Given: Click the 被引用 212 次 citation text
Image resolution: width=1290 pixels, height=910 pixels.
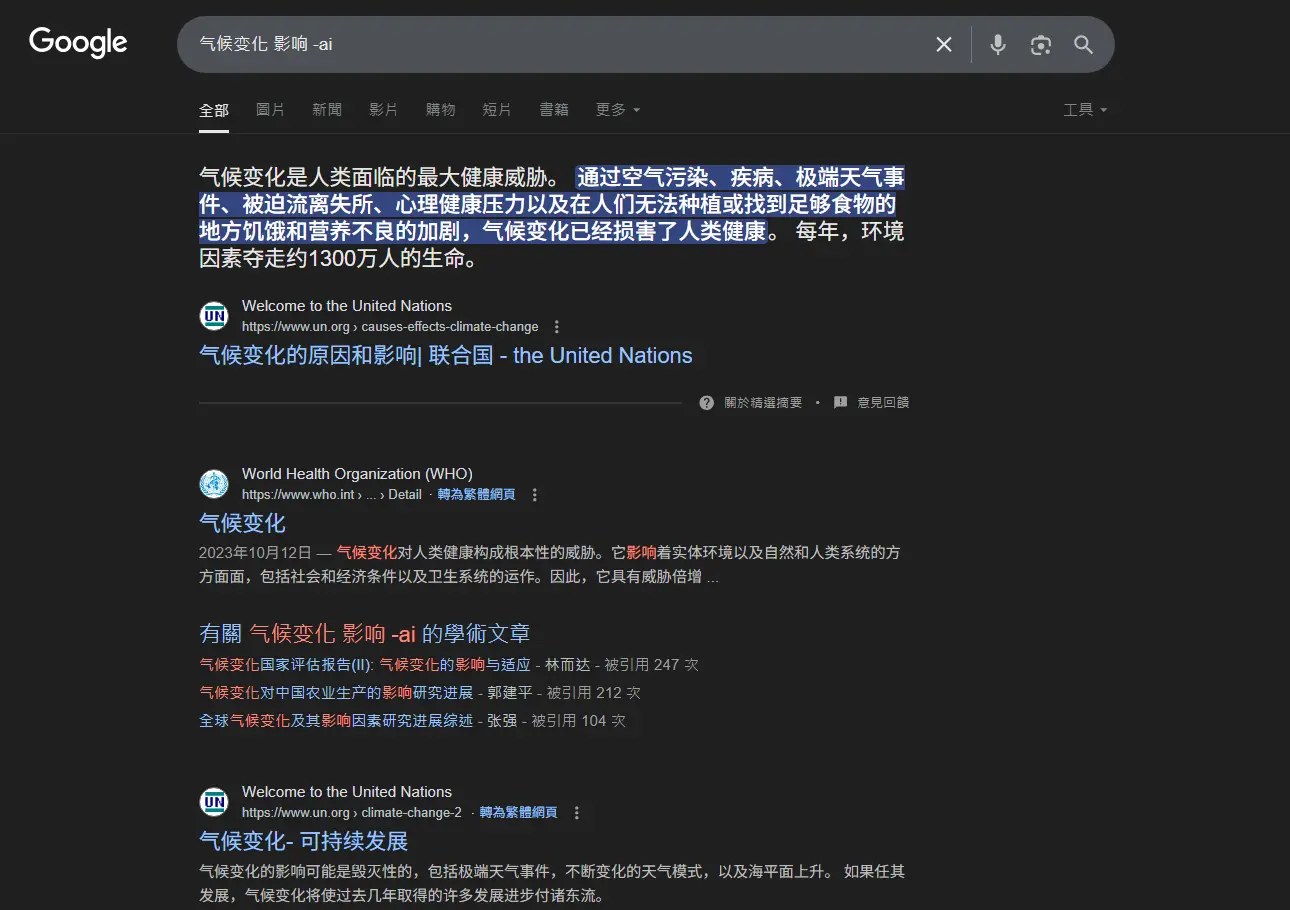Looking at the screenshot, I should coord(593,692).
